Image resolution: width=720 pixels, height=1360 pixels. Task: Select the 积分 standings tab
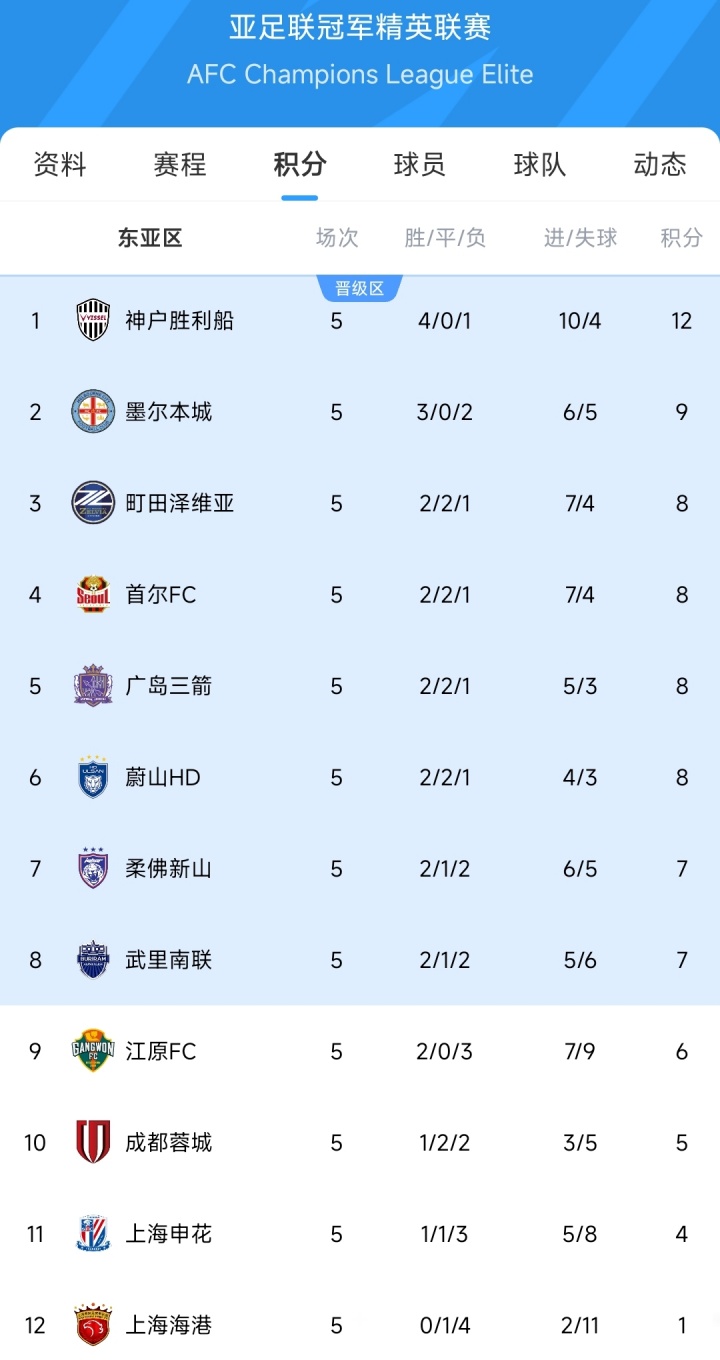pos(300,165)
